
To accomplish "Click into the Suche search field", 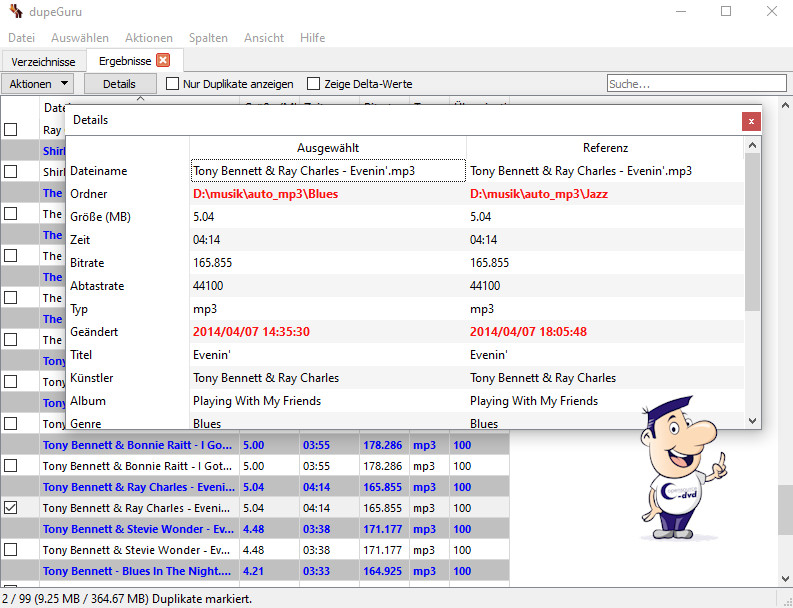I will click(x=695, y=84).
